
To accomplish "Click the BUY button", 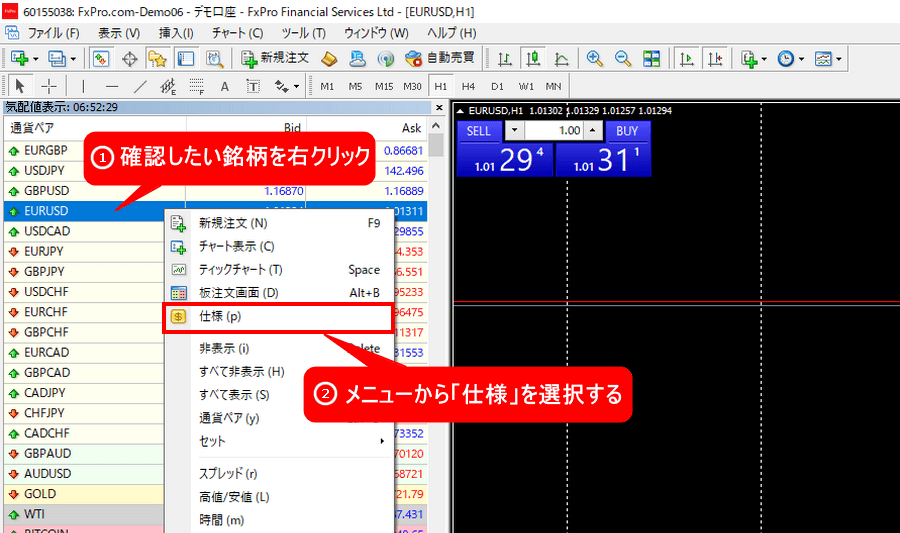I will point(627,131).
